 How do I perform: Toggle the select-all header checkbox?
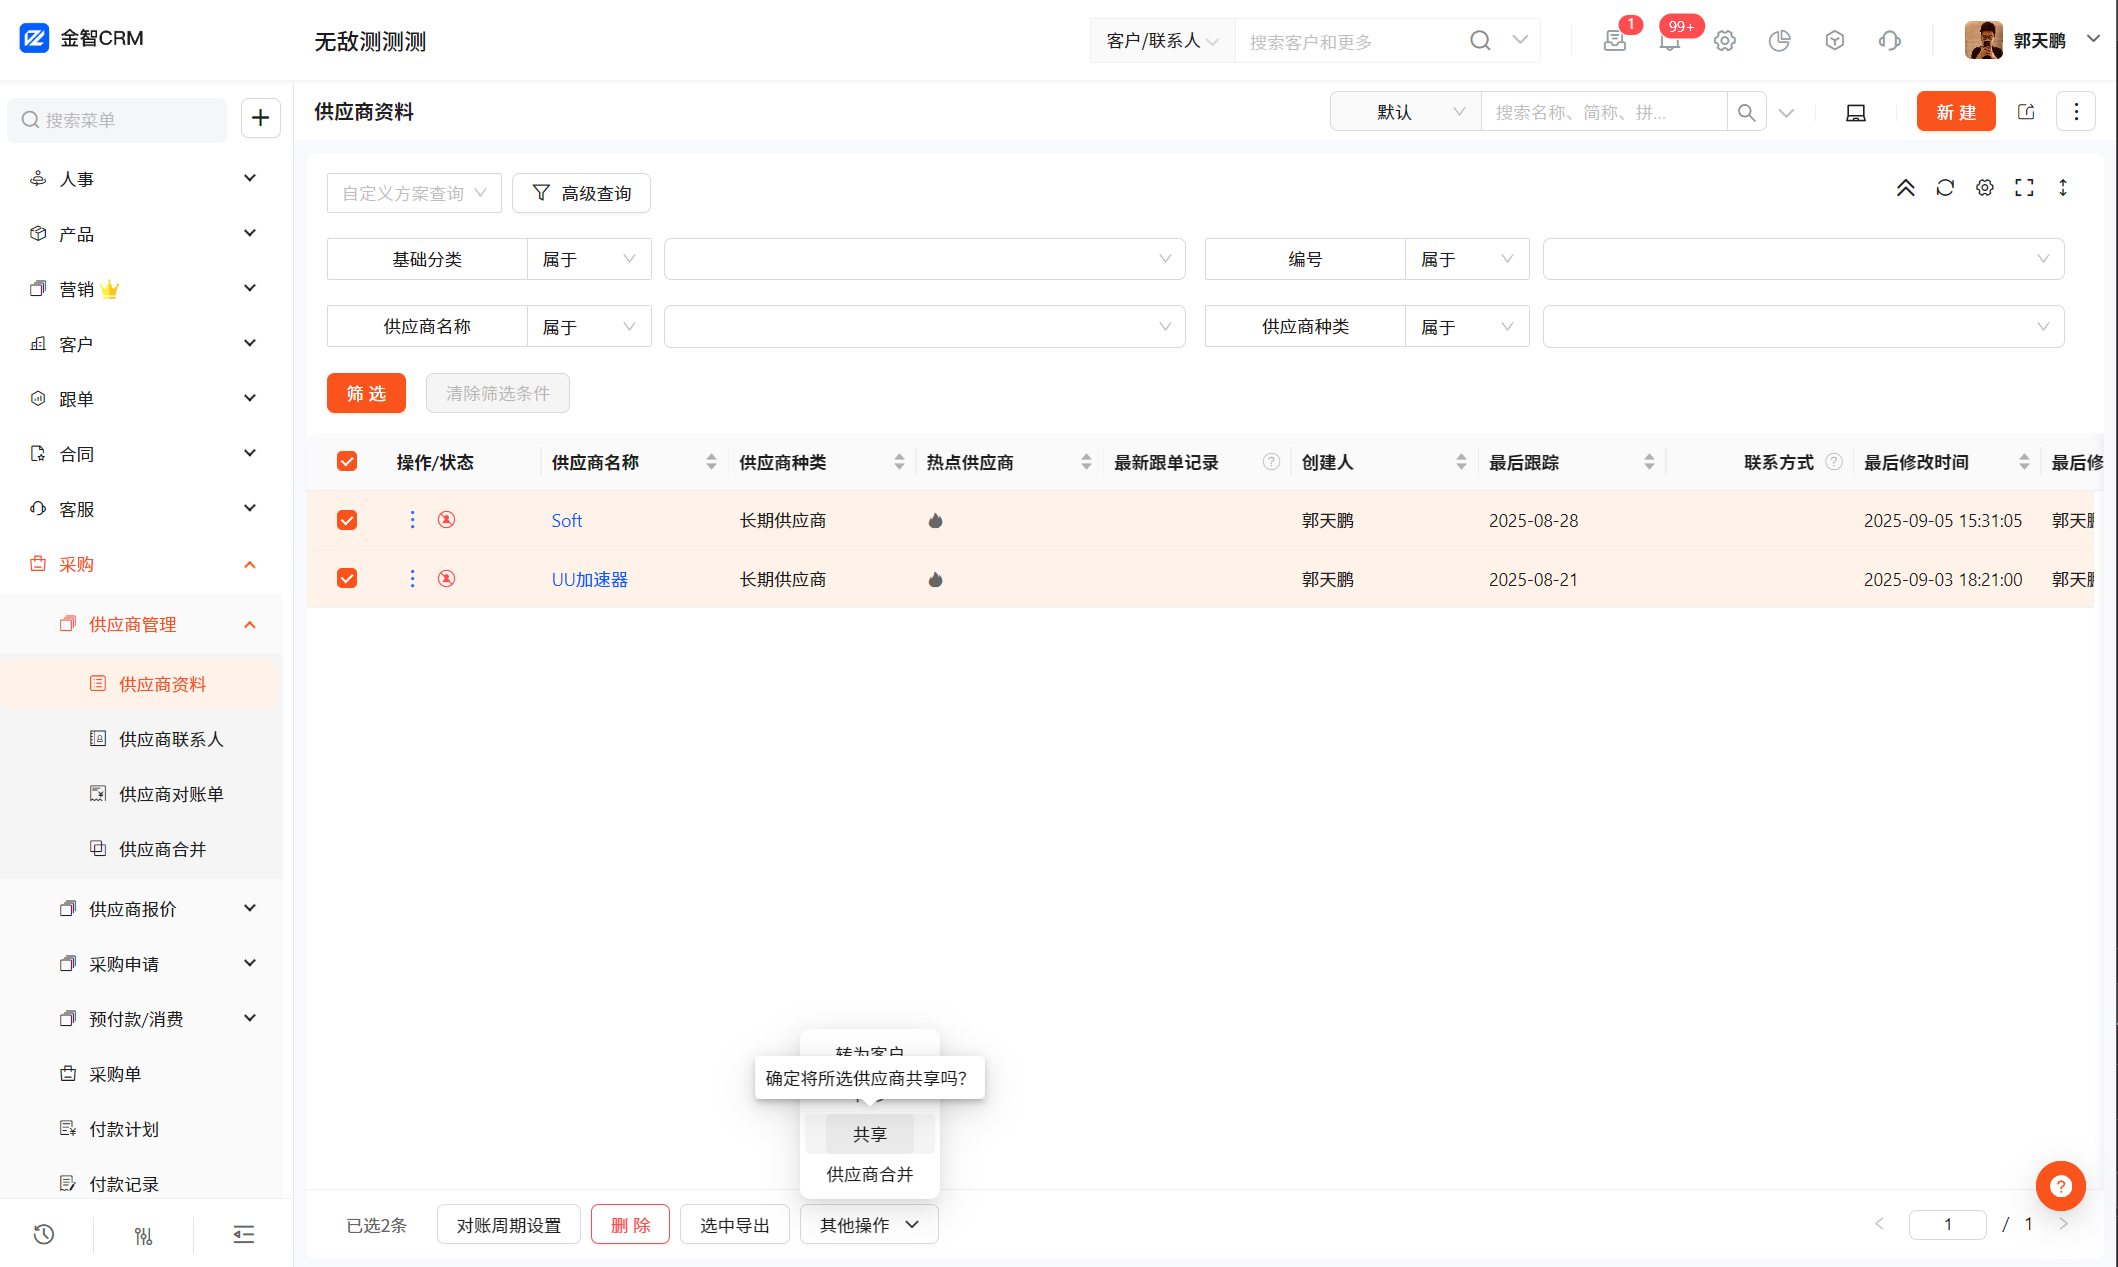click(x=347, y=461)
